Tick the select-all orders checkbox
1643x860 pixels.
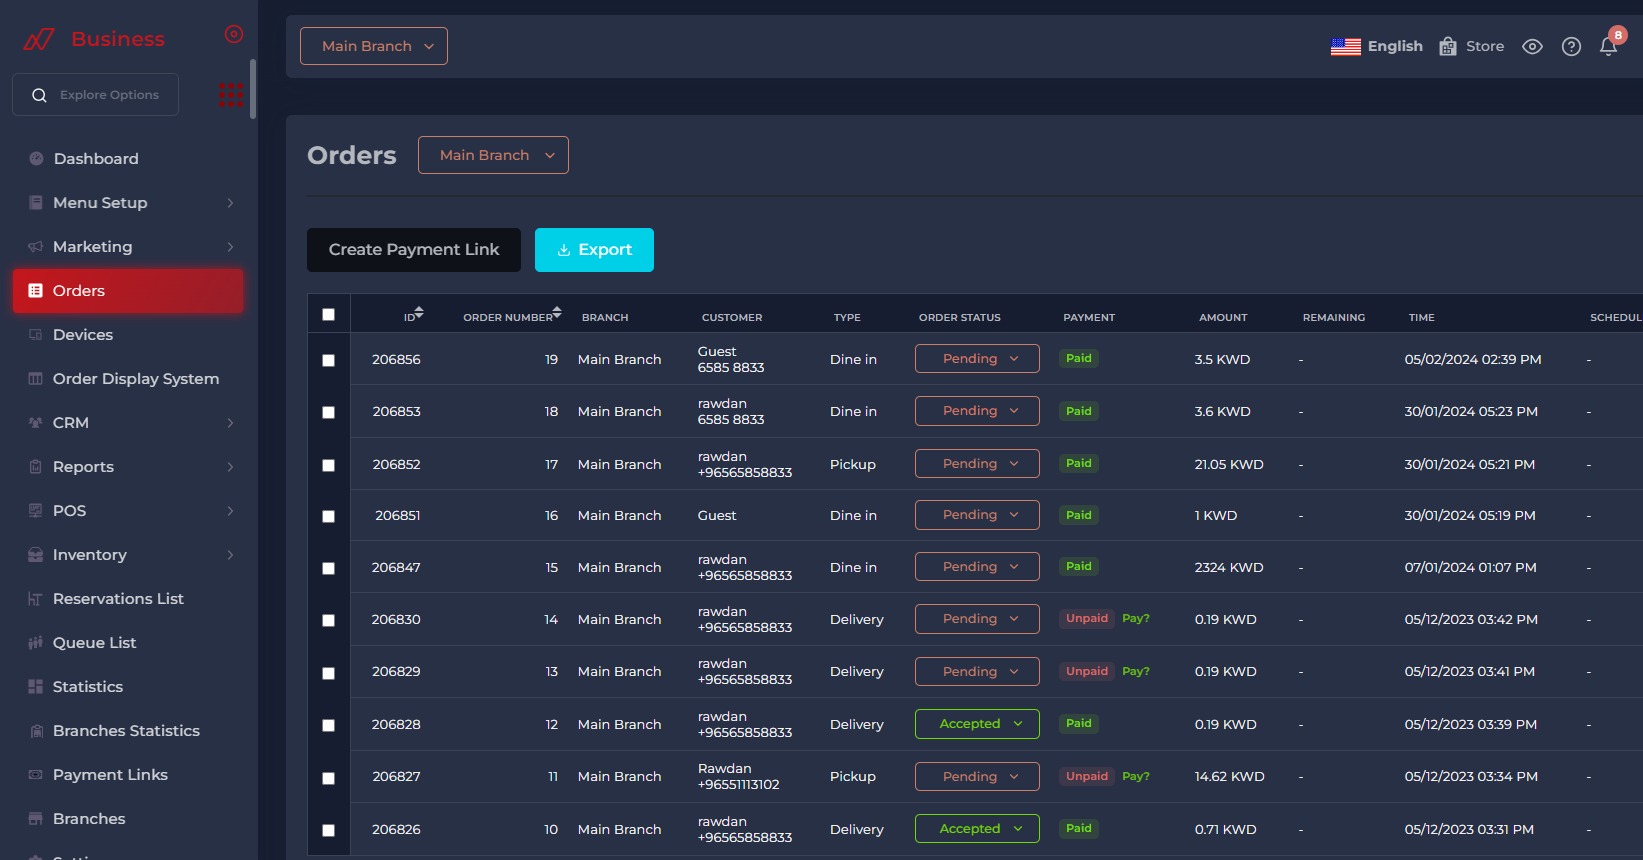click(x=328, y=315)
